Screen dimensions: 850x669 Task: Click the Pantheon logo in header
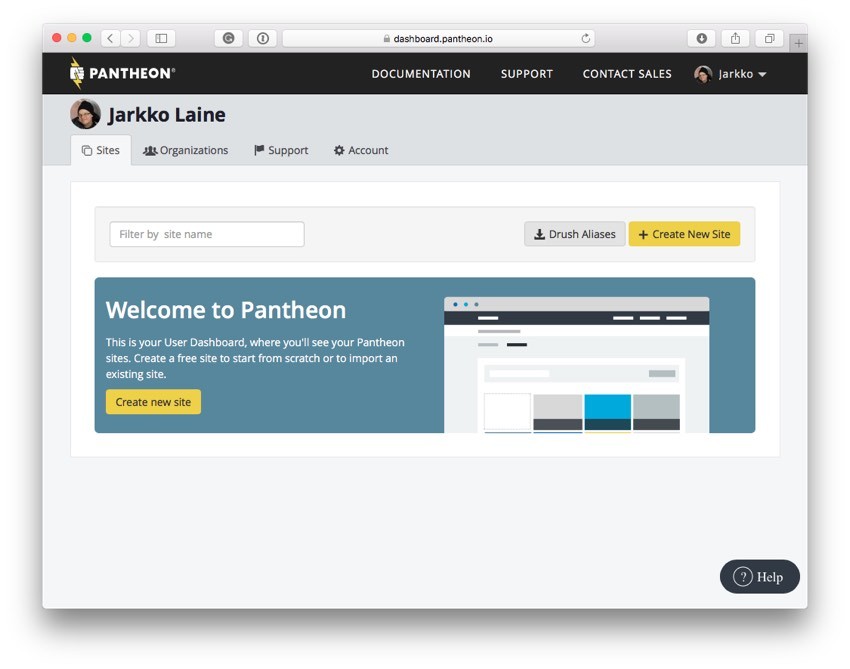point(122,73)
